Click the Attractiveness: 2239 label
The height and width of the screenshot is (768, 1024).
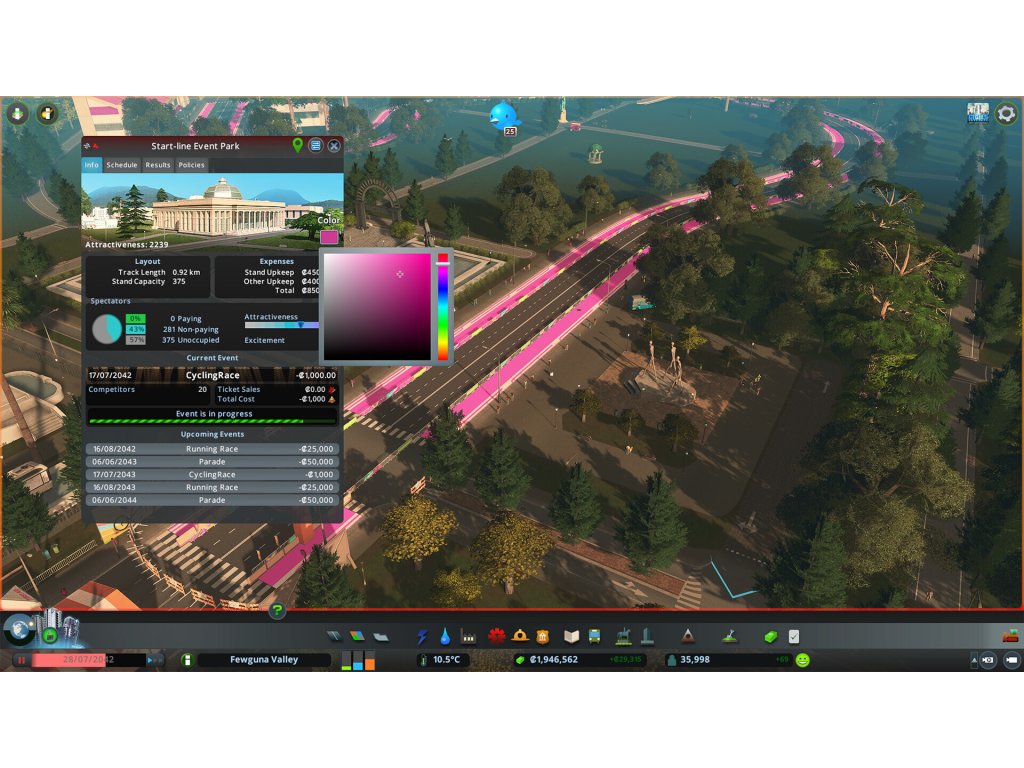point(127,244)
